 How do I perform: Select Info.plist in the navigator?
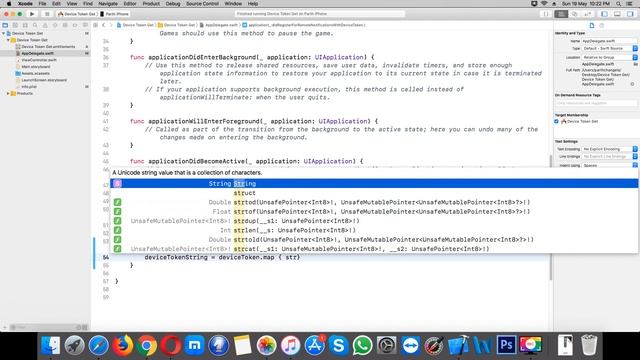click(29, 87)
